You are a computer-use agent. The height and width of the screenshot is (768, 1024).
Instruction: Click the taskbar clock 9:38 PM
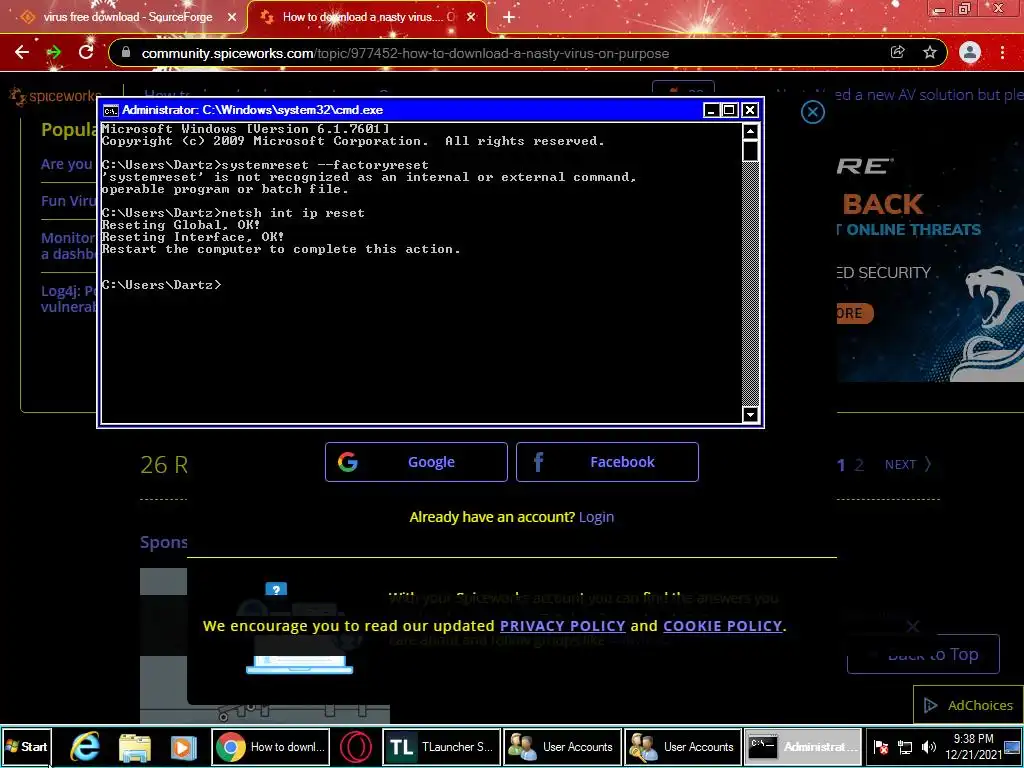pos(973,746)
